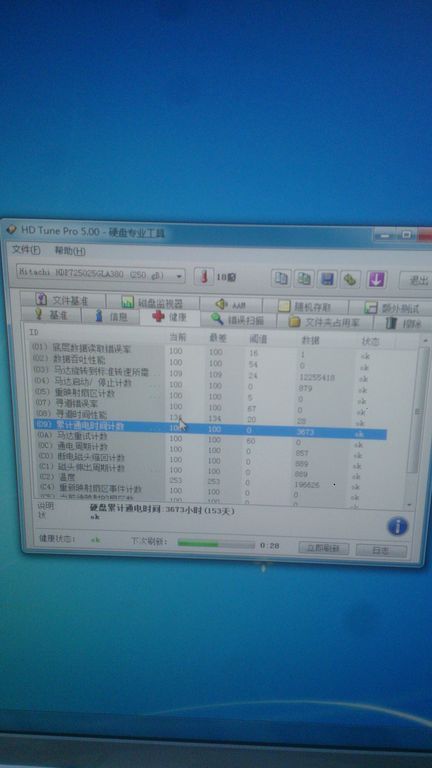Screen dimensions: 432x768
Task: Switch to the 随机存取 tab
Action: 305,307
